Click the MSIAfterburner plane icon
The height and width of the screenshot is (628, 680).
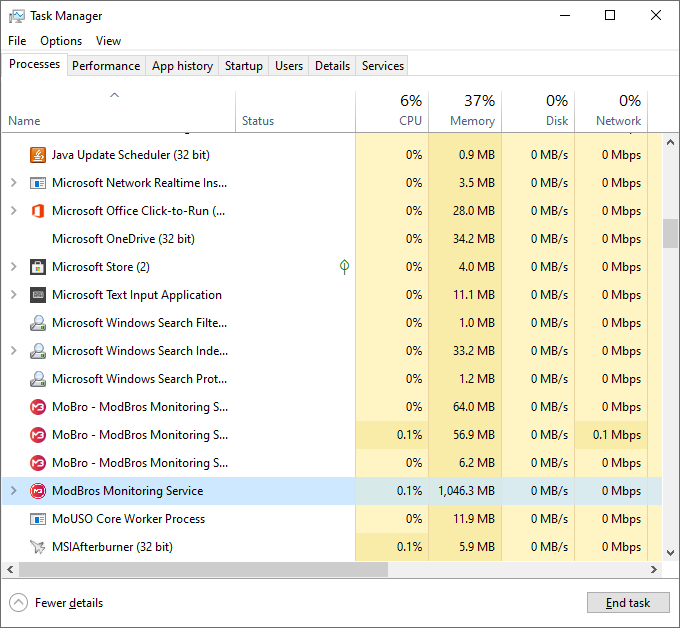click(38, 547)
